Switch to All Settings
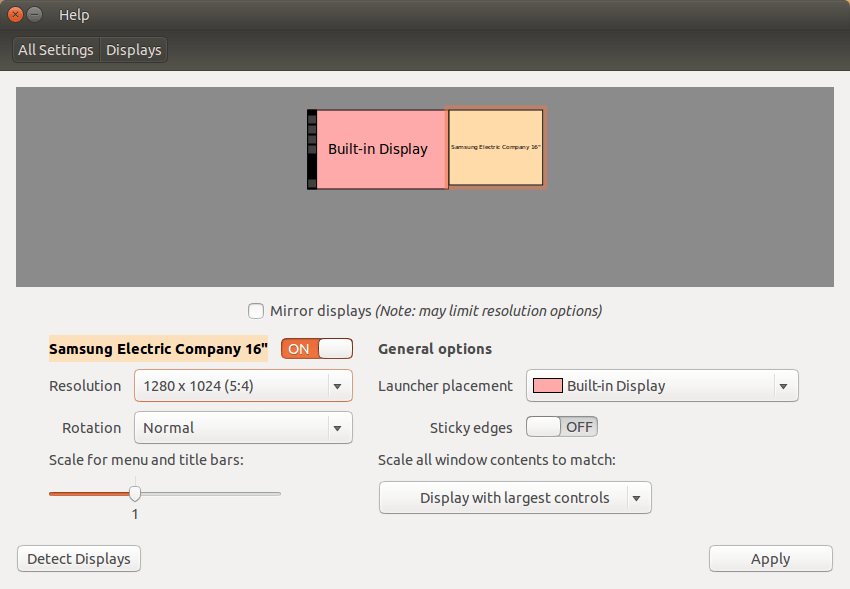The height and width of the screenshot is (589, 850). point(55,49)
